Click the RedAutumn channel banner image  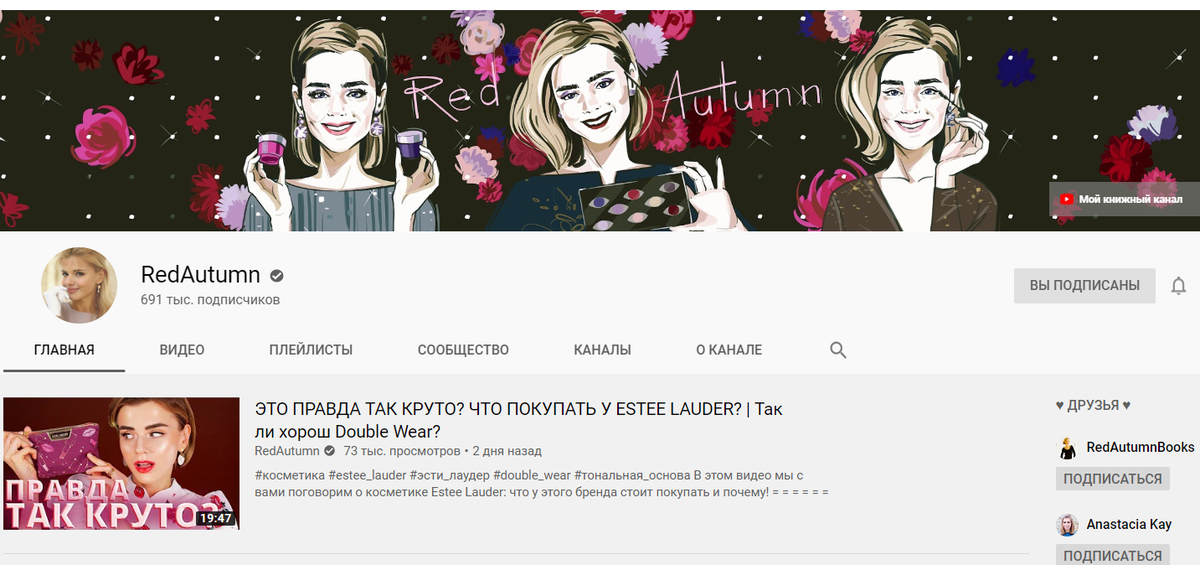pyautogui.click(x=600, y=120)
